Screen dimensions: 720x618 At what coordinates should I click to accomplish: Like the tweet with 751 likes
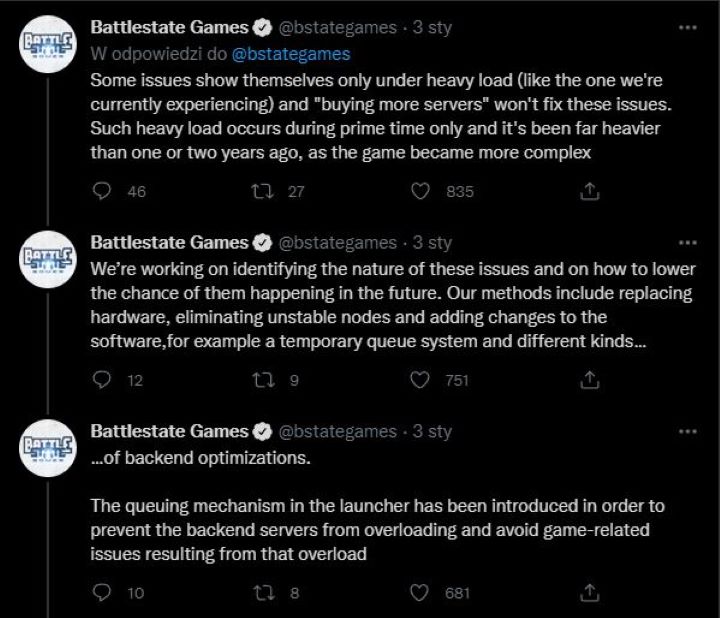tap(421, 380)
